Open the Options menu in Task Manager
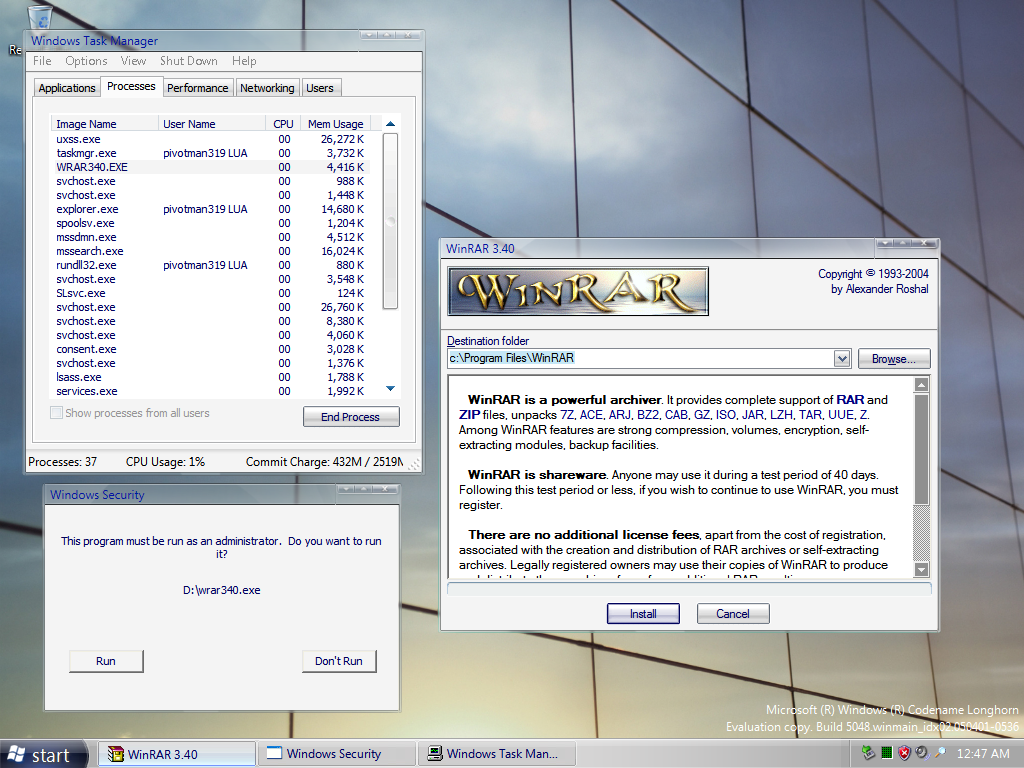 pos(86,61)
